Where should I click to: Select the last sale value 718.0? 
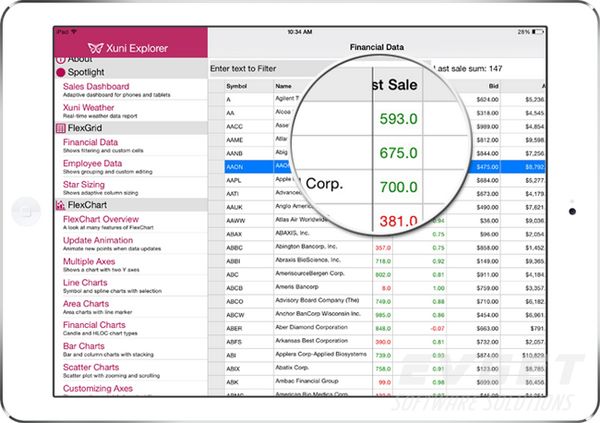click(383, 261)
